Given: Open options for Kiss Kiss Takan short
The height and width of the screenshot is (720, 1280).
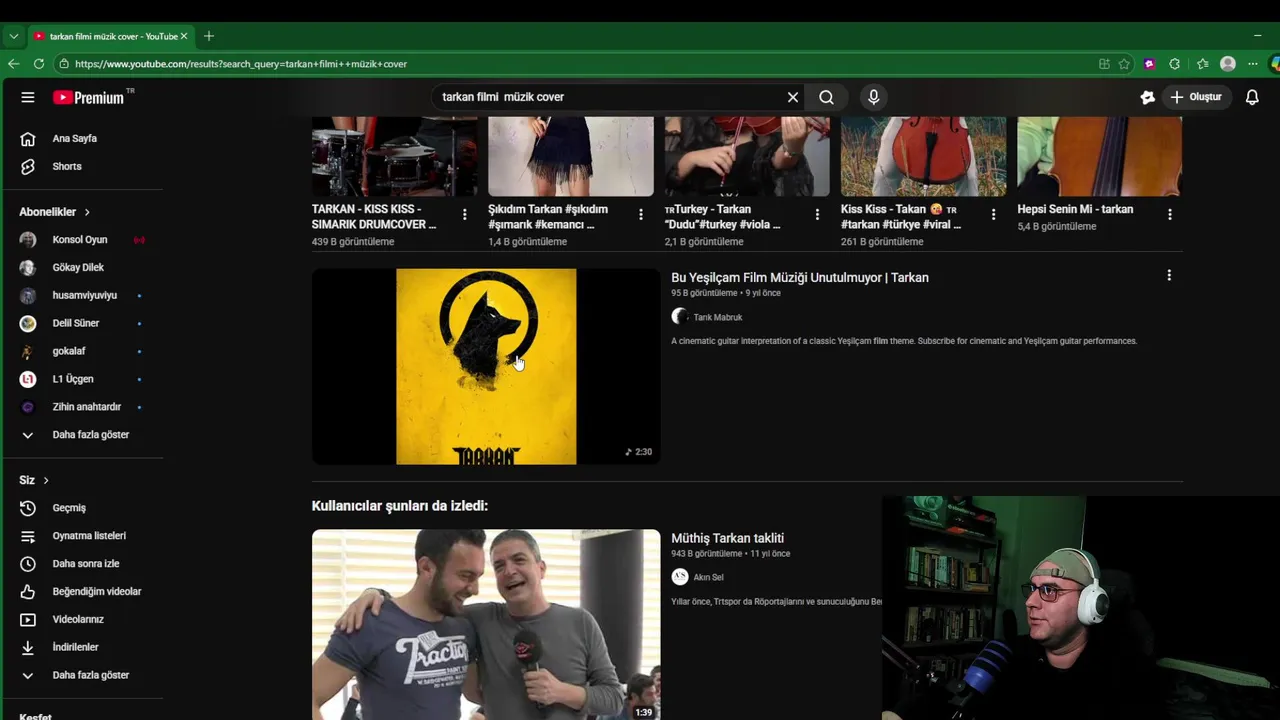Looking at the screenshot, I should pyautogui.click(x=993, y=214).
